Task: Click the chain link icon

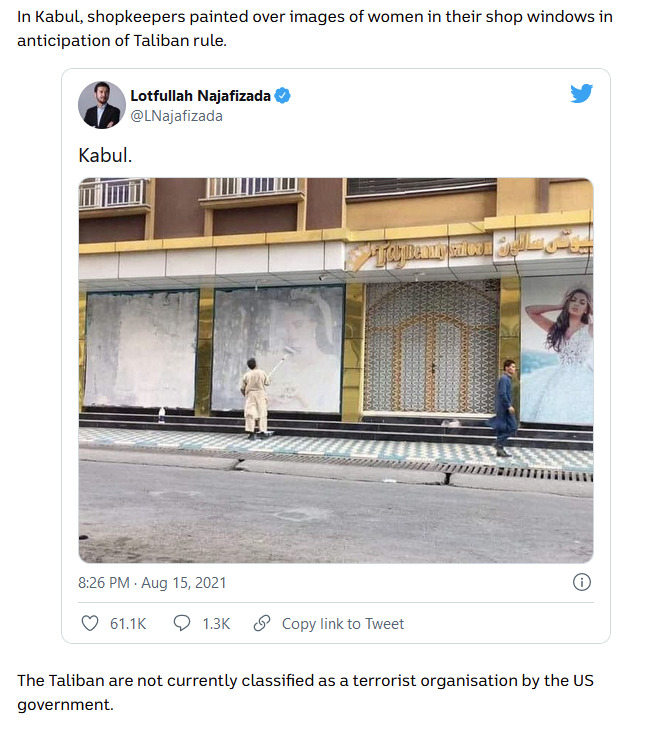Action: point(262,623)
